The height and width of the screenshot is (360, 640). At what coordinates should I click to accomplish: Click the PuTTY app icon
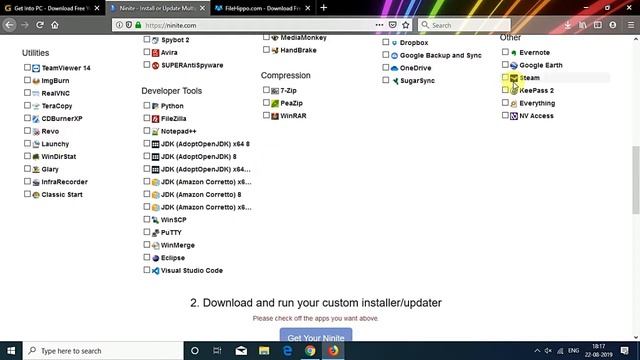pos(156,233)
